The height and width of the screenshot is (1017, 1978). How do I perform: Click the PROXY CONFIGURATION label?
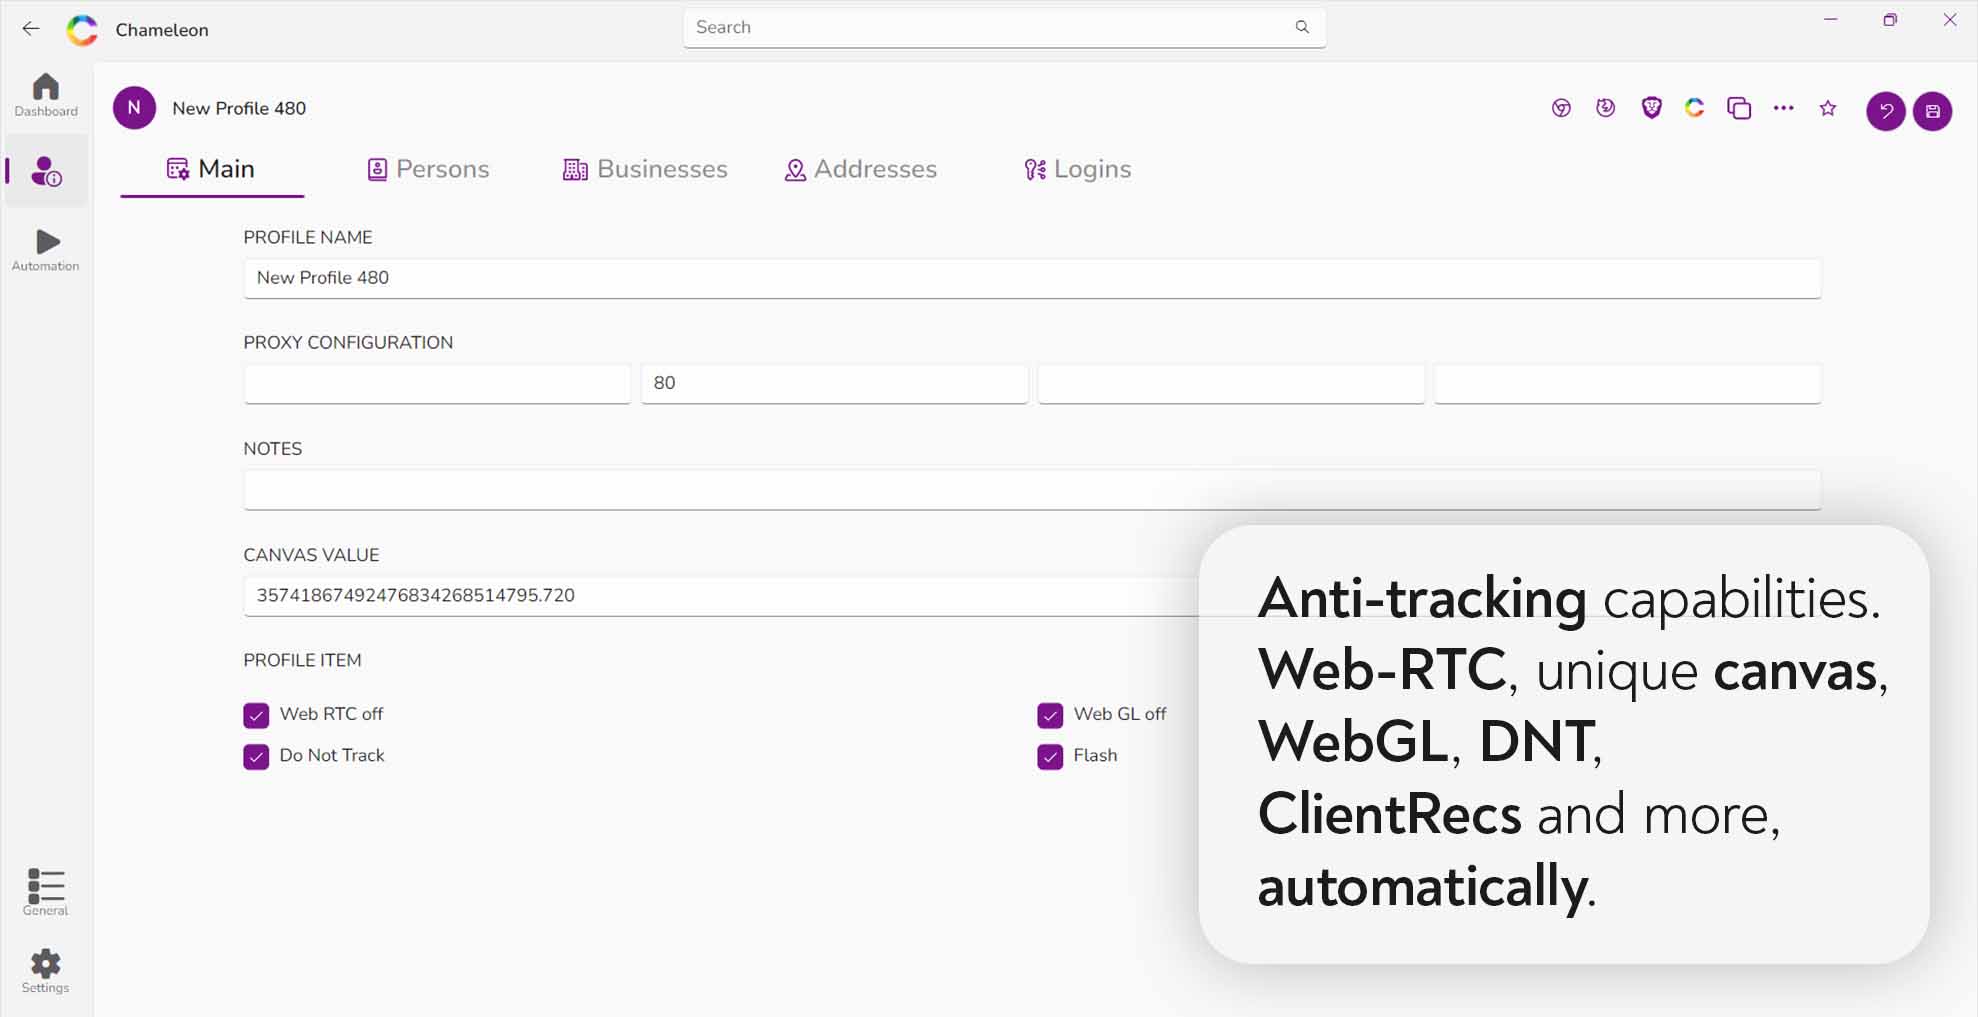pos(348,342)
